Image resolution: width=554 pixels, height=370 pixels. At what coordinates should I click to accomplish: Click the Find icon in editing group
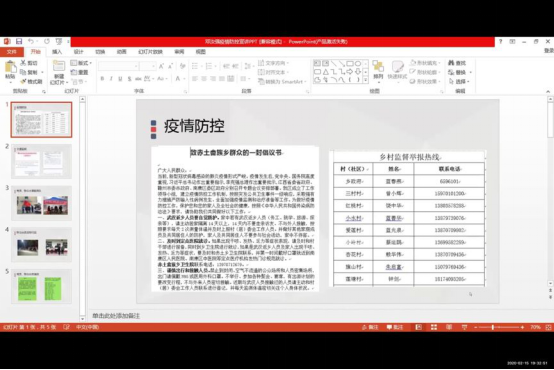[457, 63]
